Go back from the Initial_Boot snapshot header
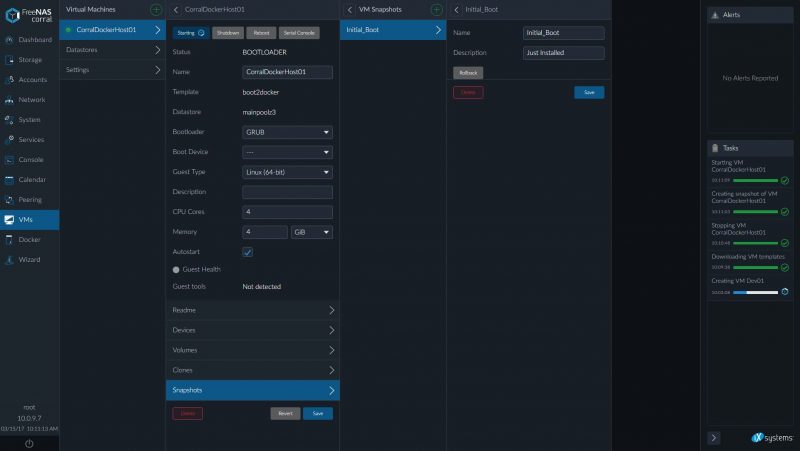The width and height of the screenshot is (800, 451). pos(457,9)
